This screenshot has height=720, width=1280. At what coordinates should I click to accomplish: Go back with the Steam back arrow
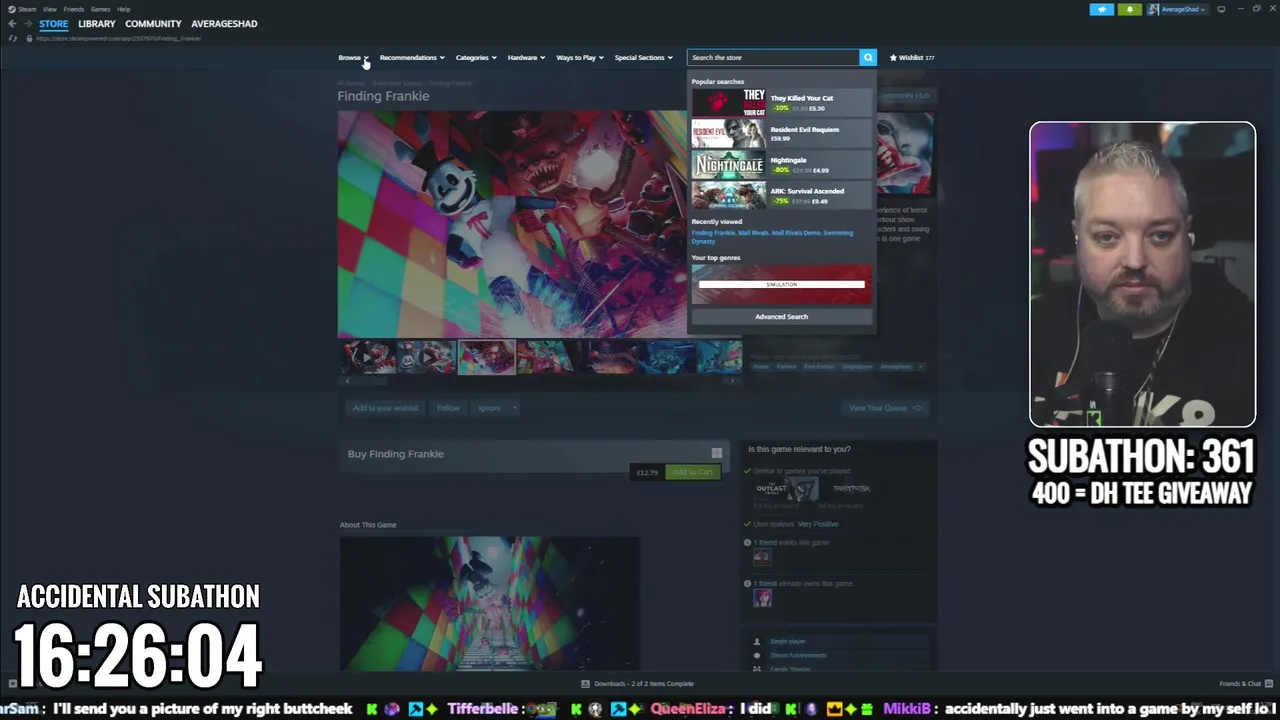[12, 24]
